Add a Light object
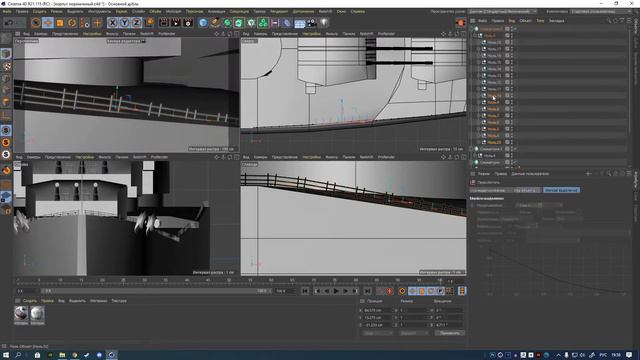This screenshot has width=640, height=360. point(324,23)
